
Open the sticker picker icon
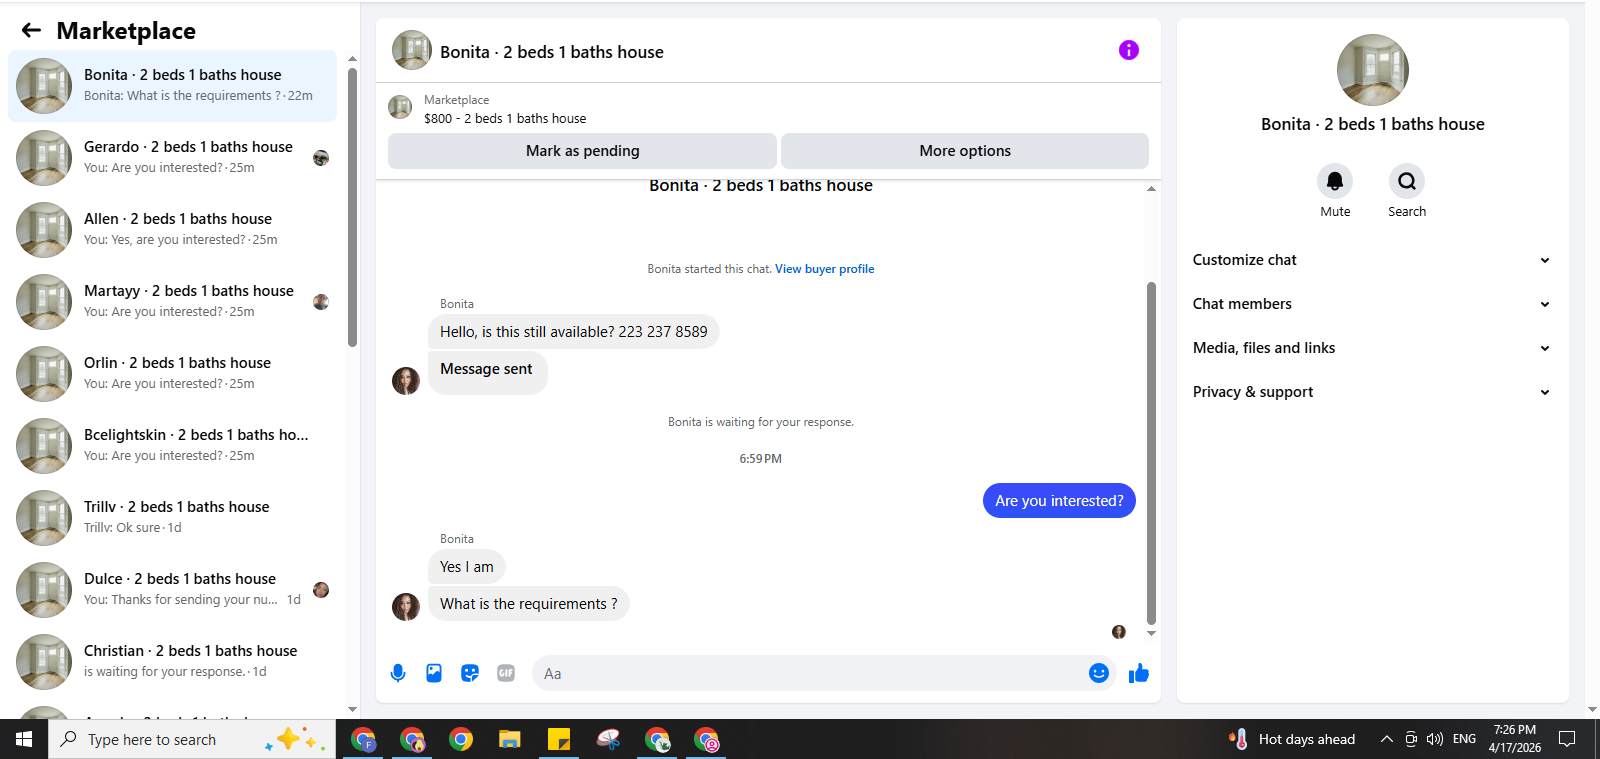470,673
